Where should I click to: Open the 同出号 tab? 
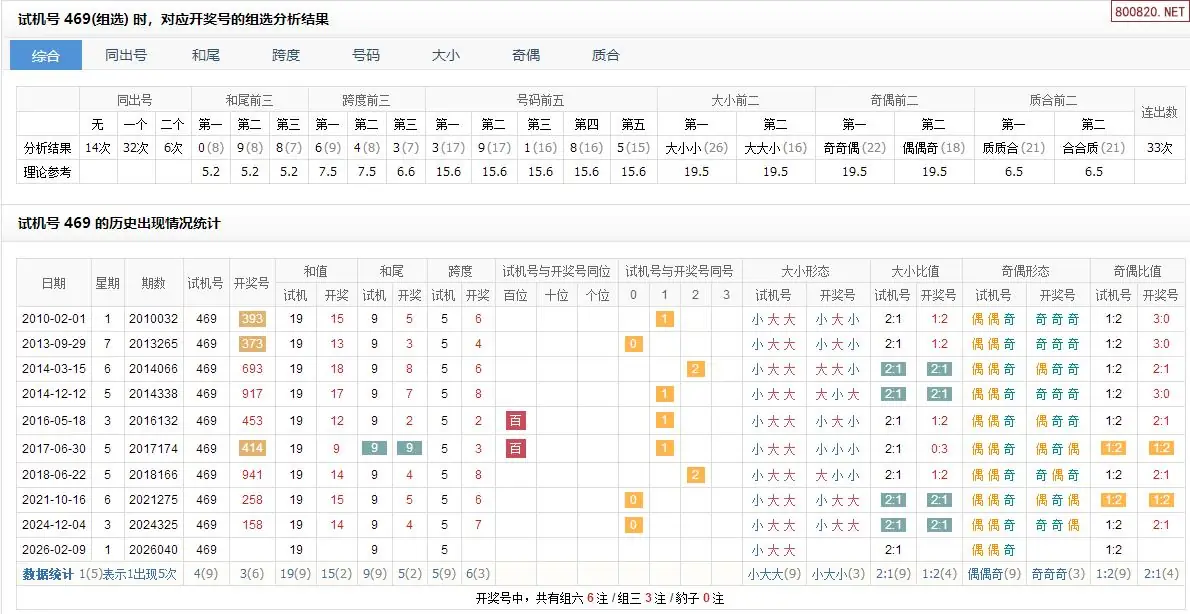tap(126, 55)
